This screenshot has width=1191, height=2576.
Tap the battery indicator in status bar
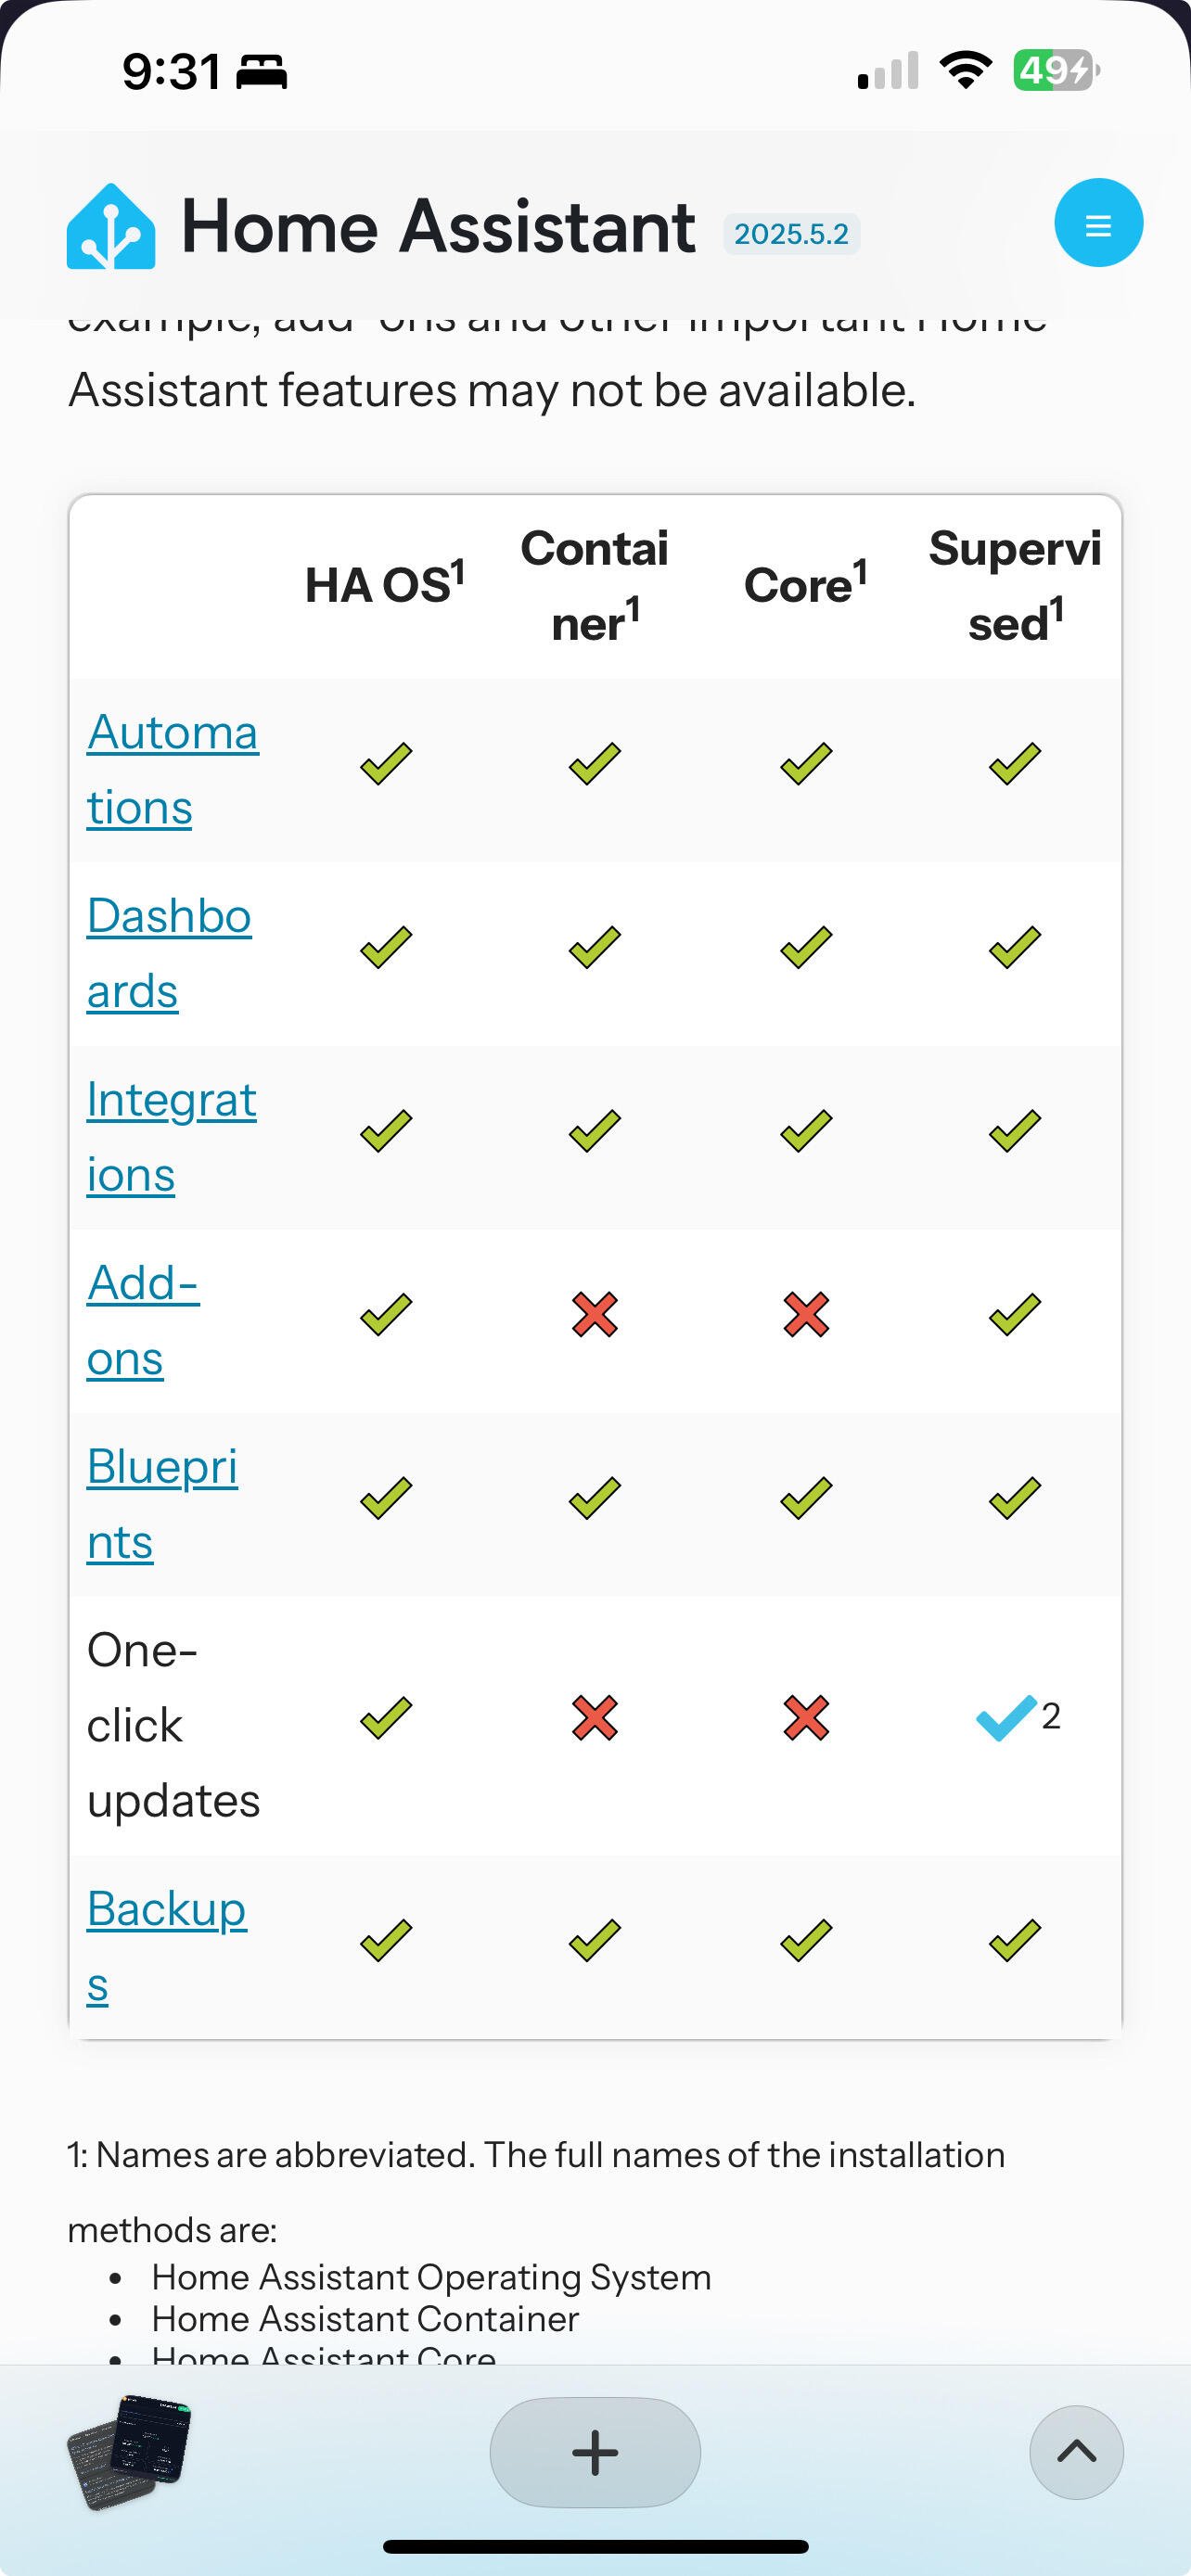pyautogui.click(x=1056, y=71)
